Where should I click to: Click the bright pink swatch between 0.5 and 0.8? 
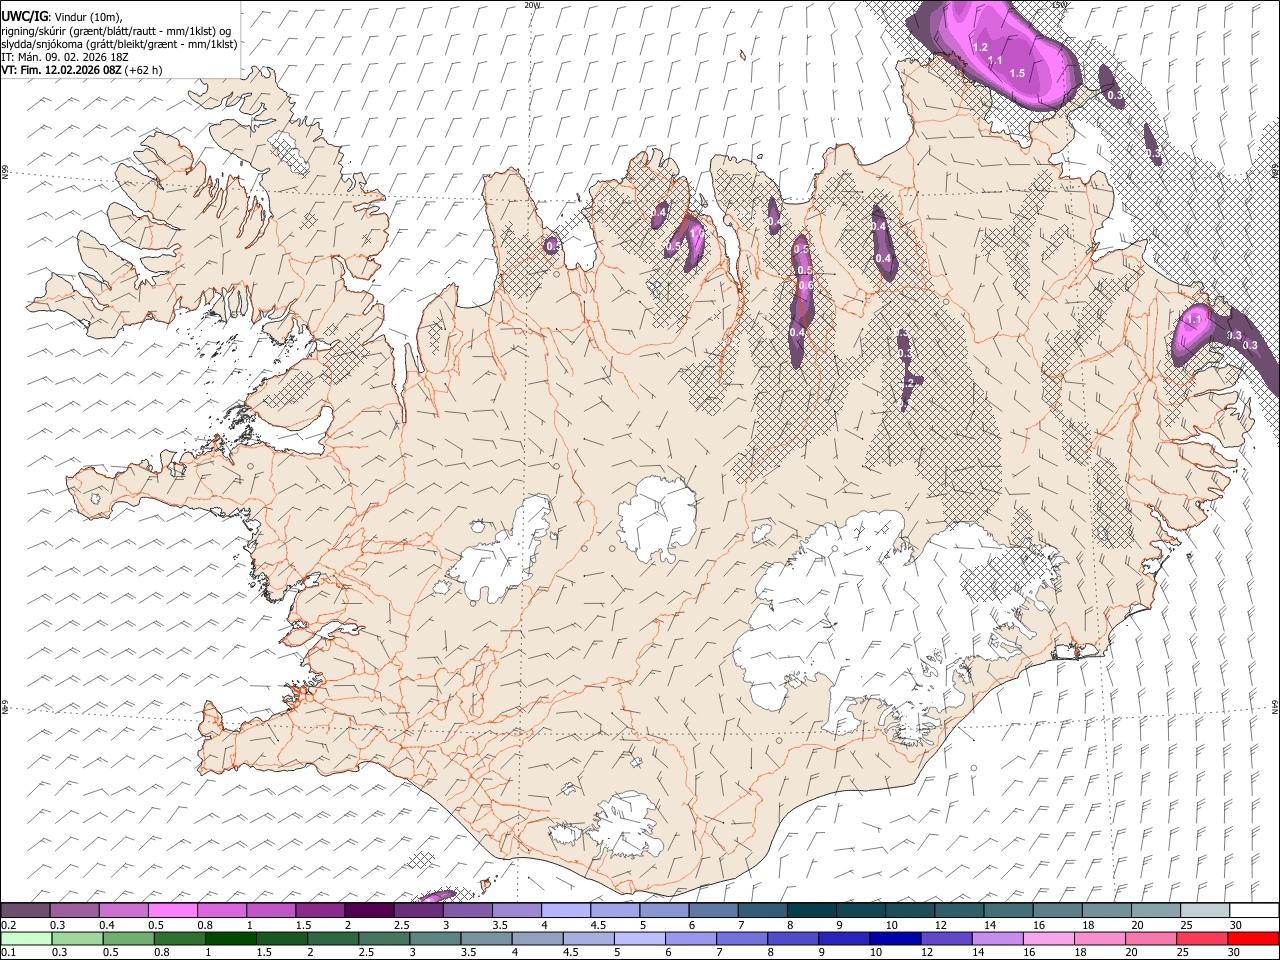click(x=172, y=910)
